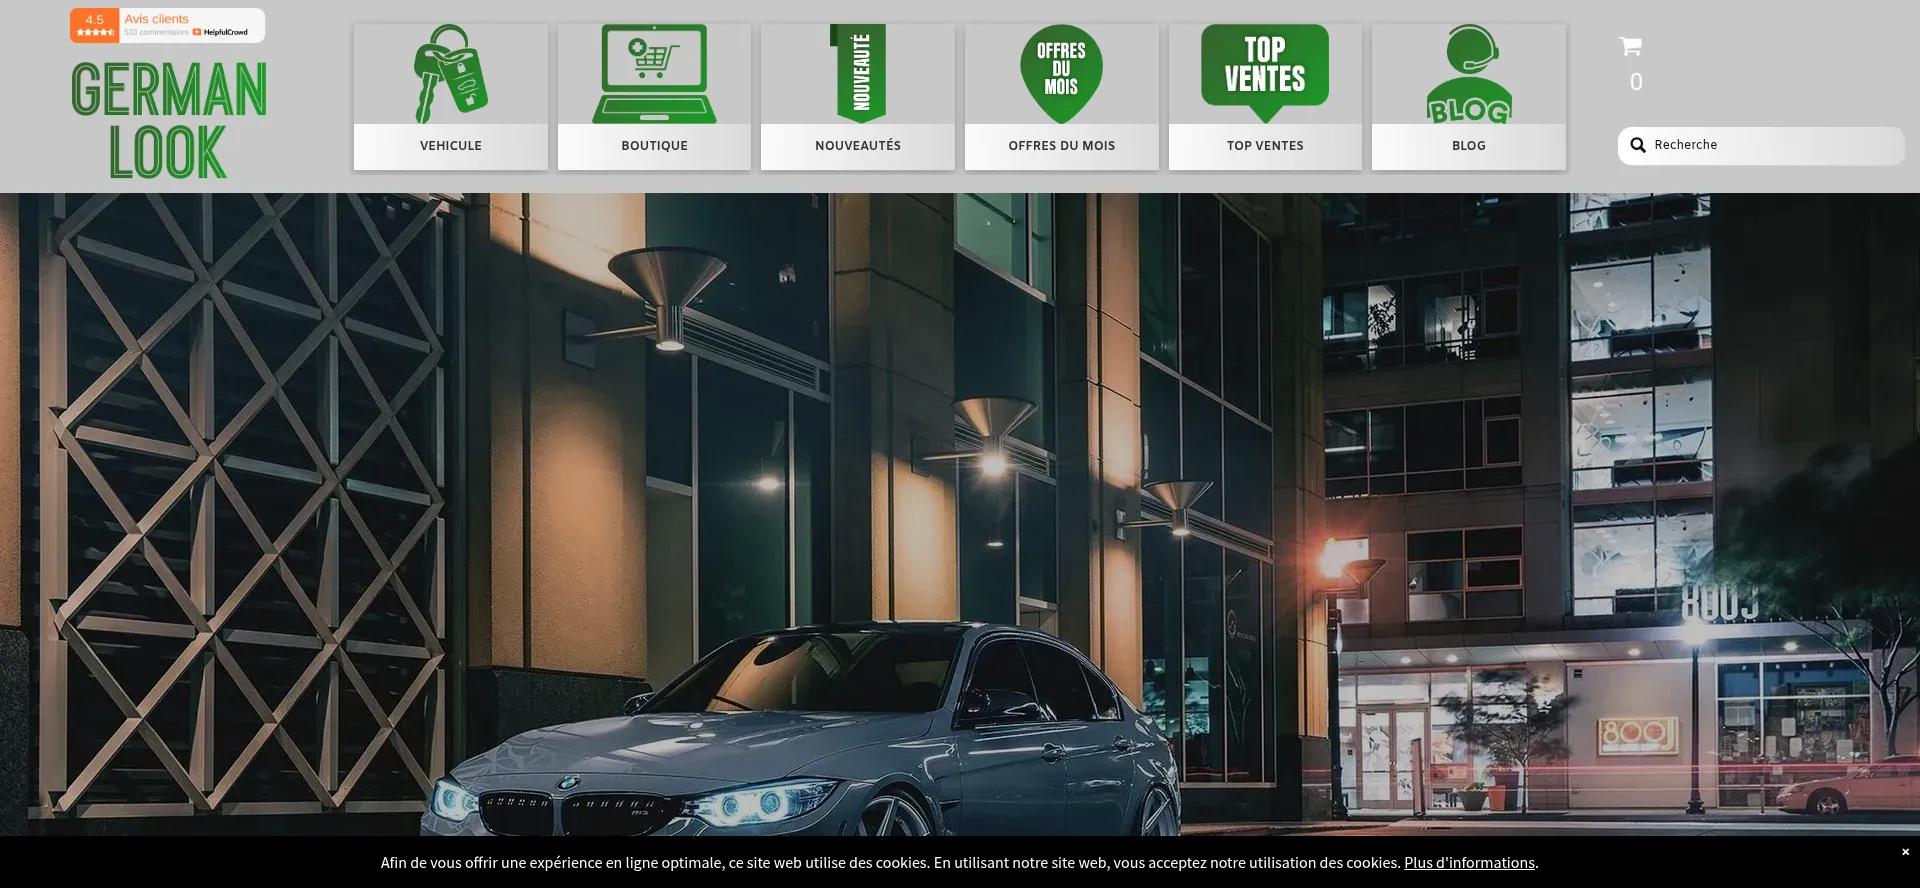Viewport: 1920px width, 888px height.
Task: Click the Offres du Mois badge icon
Action: pyautogui.click(x=1061, y=74)
